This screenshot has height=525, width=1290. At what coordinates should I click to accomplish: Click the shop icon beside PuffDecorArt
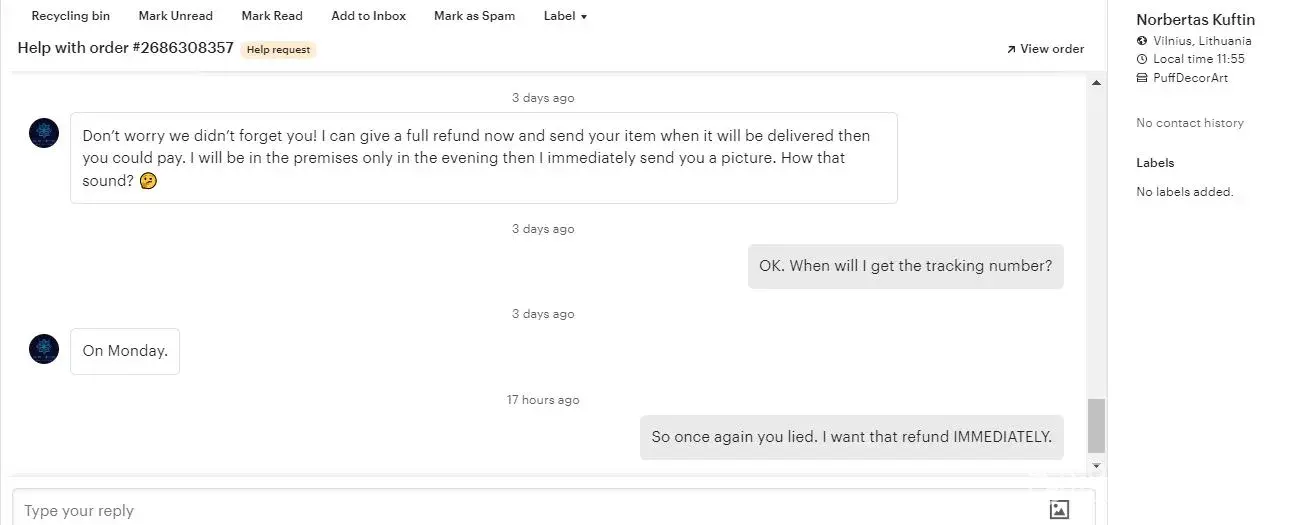1142,78
